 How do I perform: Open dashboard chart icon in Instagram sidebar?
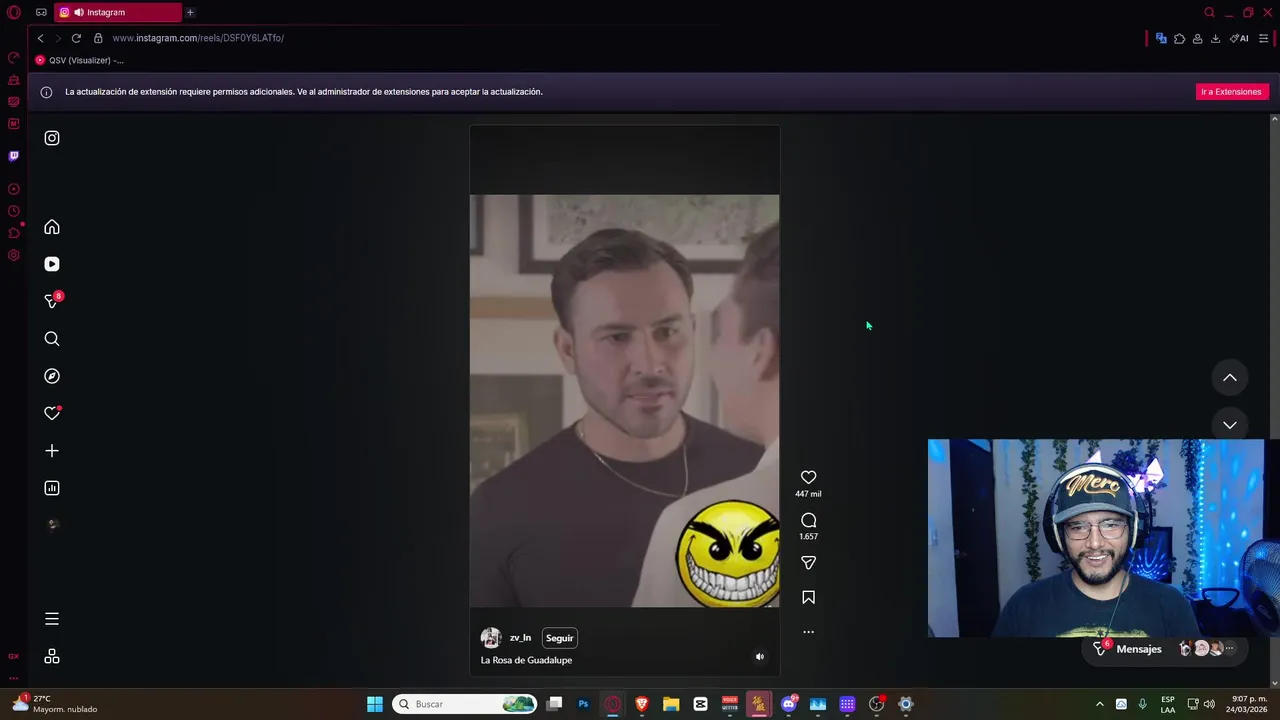pos(52,488)
